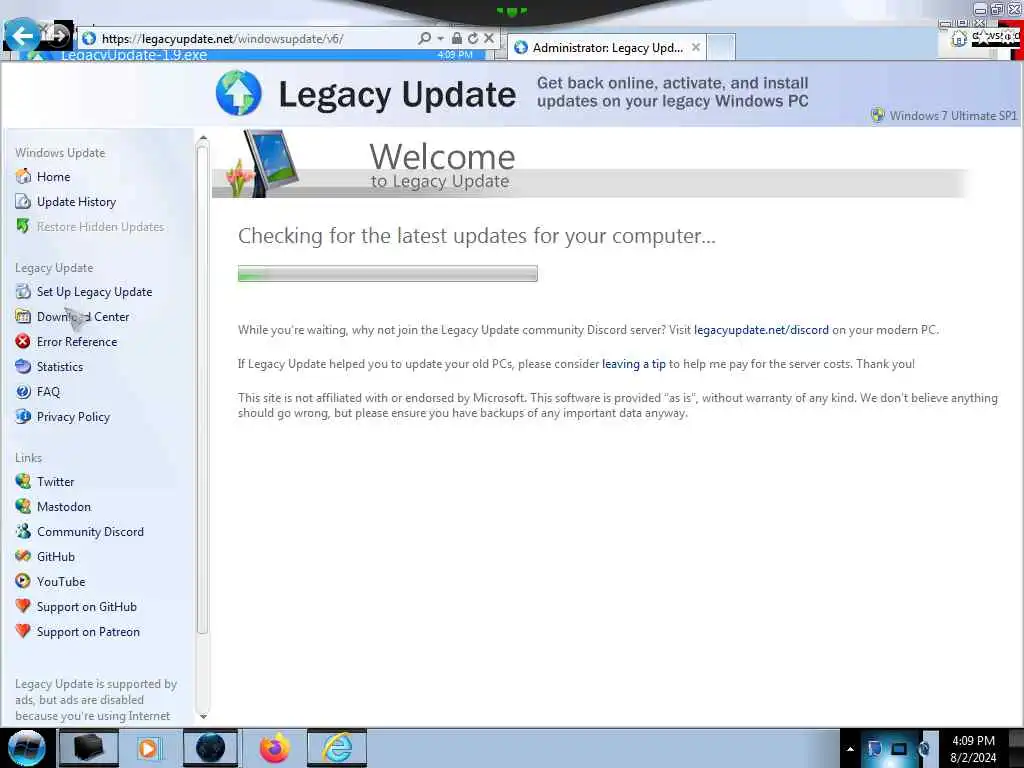Open the Windows Start button

pyautogui.click(x=26, y=748)
